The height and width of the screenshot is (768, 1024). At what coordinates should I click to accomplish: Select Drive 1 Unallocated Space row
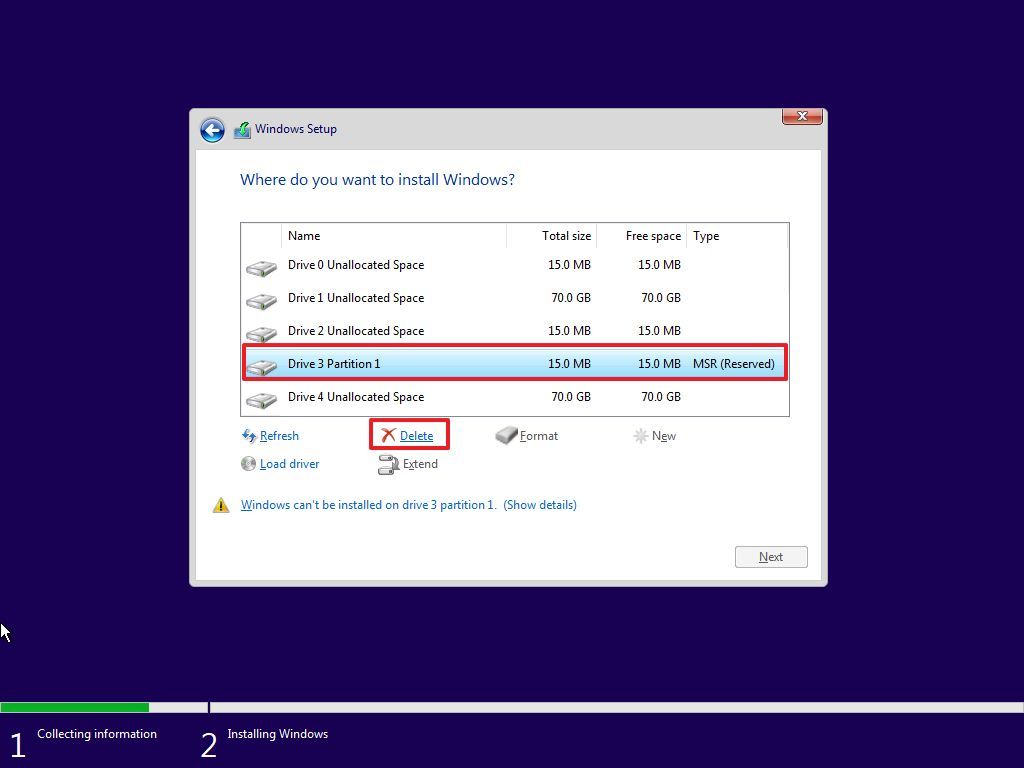[x=450, y=298]
